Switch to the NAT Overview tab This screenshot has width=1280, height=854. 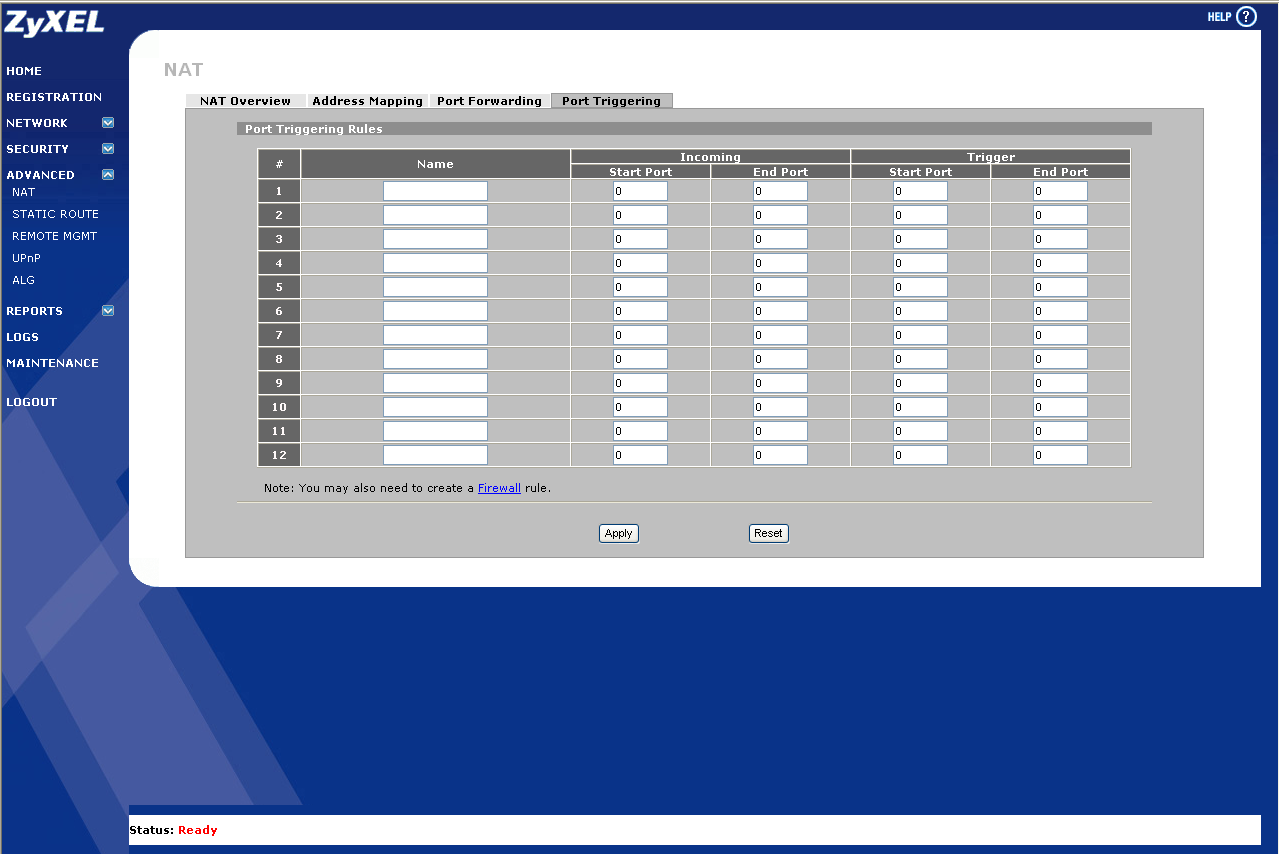click(x=245, y=101)
